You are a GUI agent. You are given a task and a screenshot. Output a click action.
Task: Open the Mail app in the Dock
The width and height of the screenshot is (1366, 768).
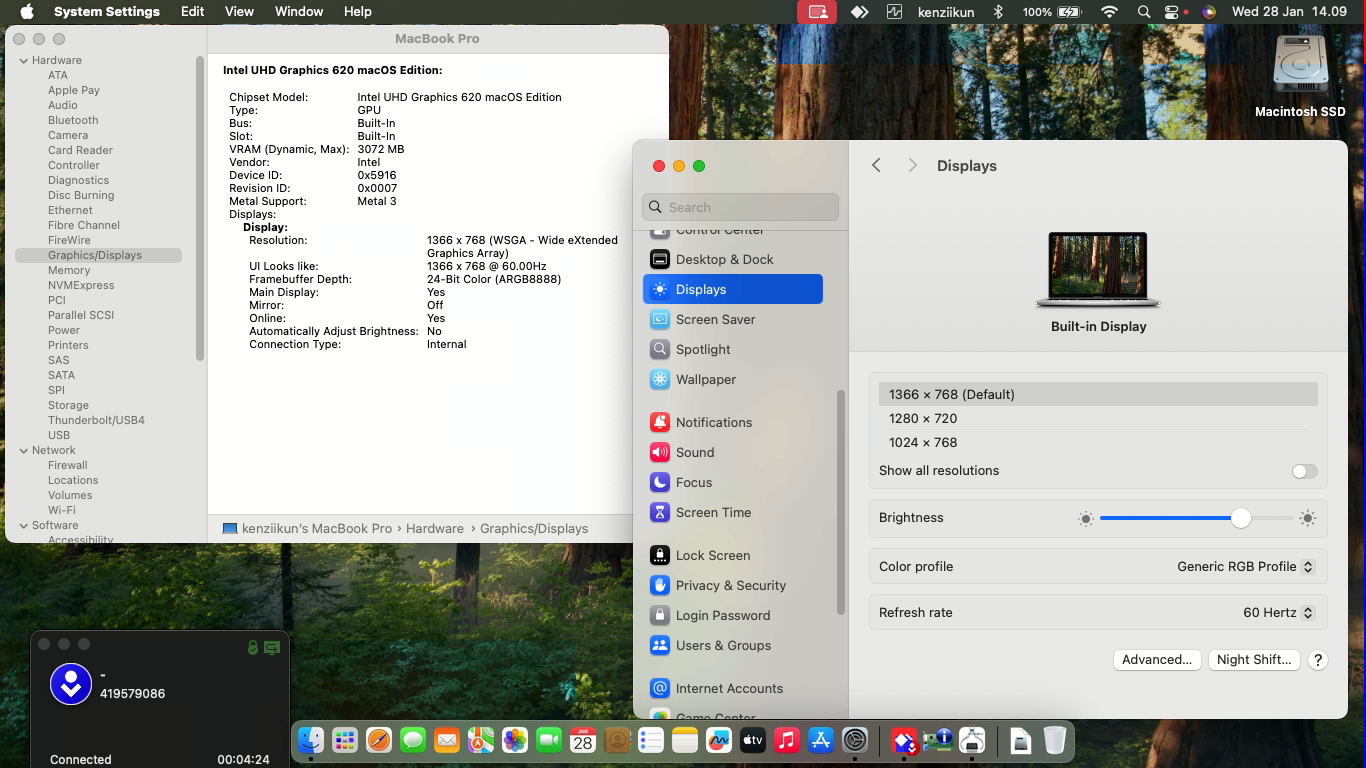click(x=447, y=741)
